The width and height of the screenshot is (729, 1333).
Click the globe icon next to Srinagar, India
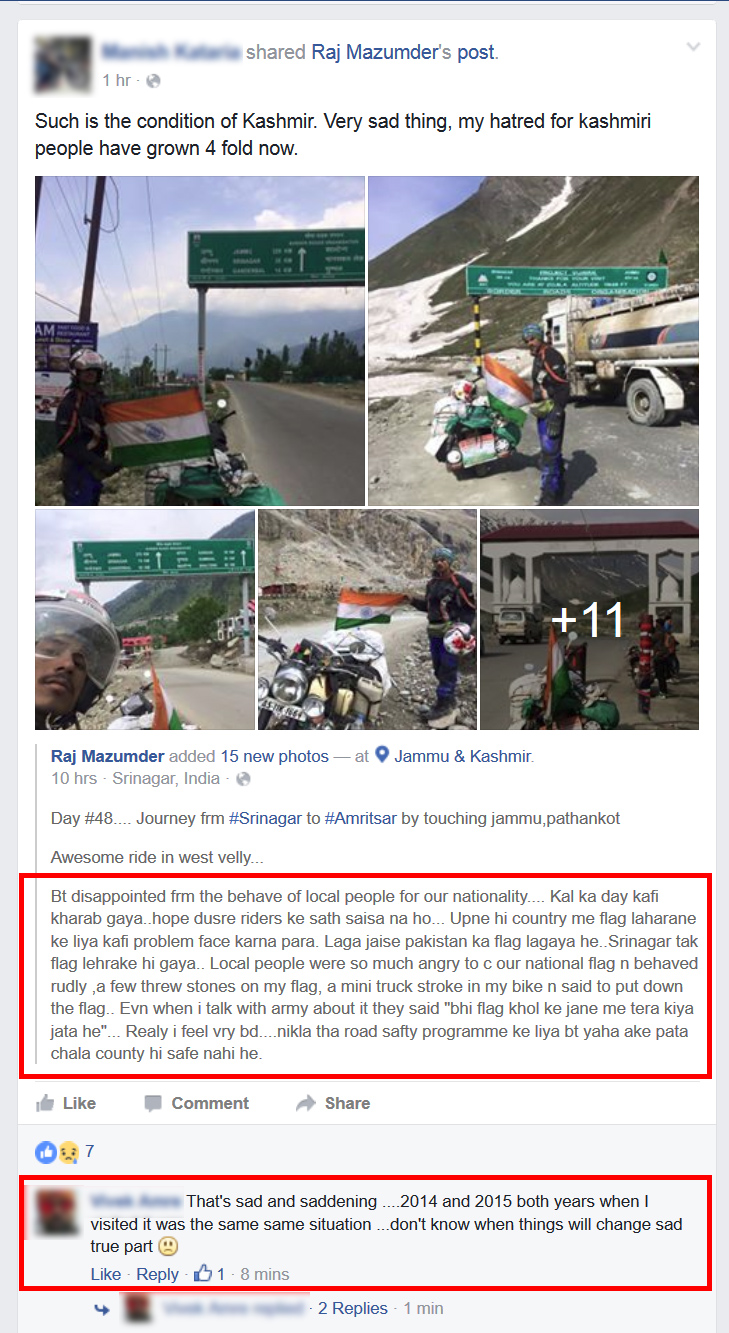click(243, 778)
